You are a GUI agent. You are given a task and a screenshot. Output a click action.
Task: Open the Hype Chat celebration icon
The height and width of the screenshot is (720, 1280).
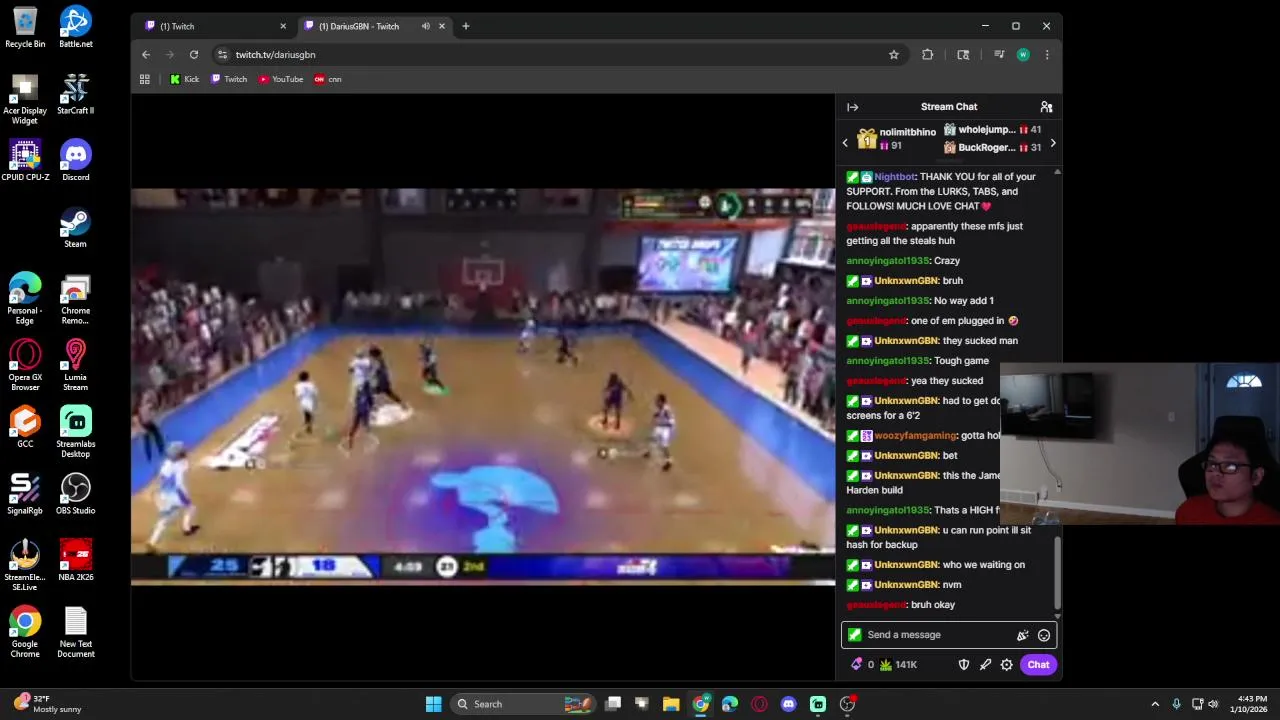point(1022,635)
